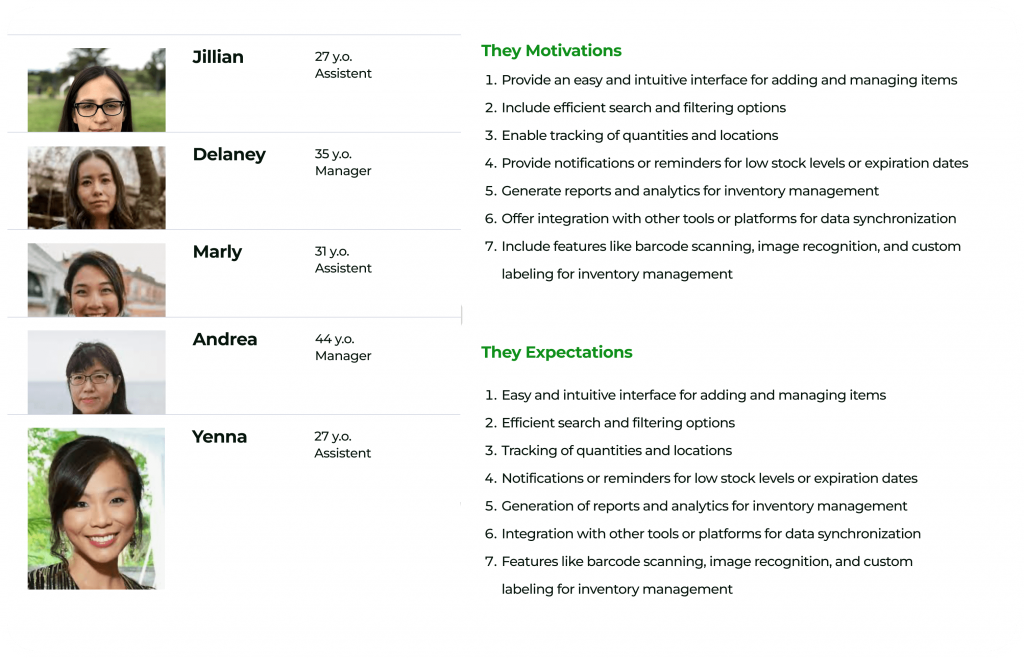Click "Efficient search and filtering options" expectation
The height and width of the screenshot is (658, 1024).
[x=618, y=423]
